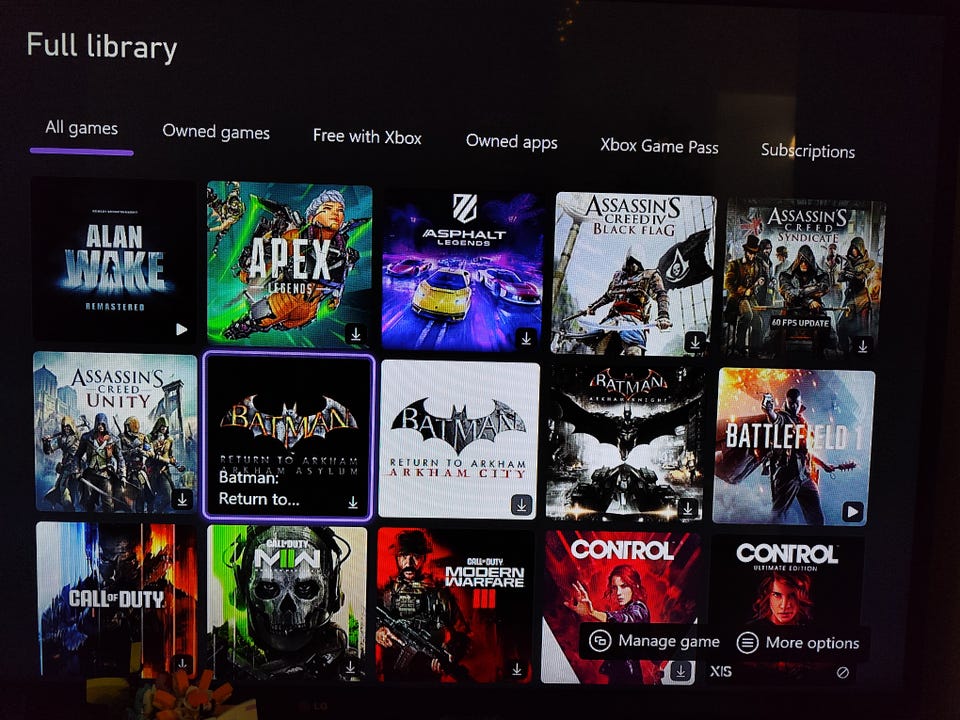Viewport: 960px width, 720px height.
Task: Go to the Owned apps tab
Action: pyautogui.click(x=512, y=141)
